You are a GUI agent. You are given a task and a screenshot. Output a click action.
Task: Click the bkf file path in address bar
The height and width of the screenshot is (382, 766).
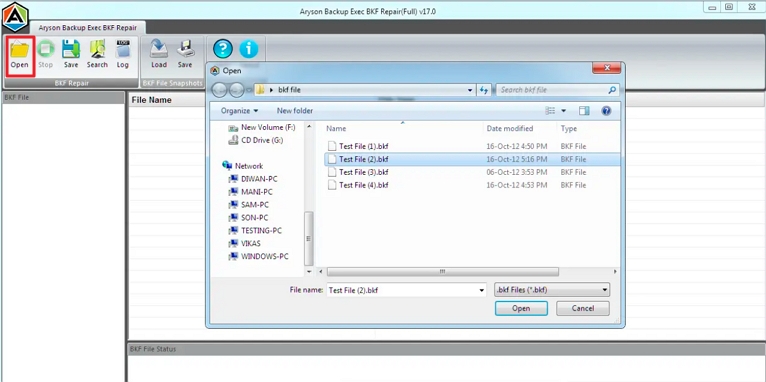[x=289, y=90]
